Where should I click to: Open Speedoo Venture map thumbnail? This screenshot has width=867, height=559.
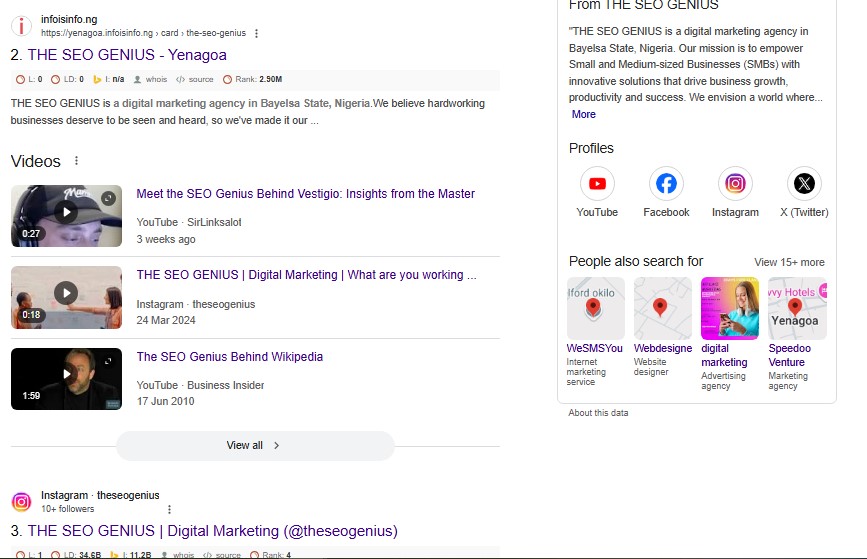(797, 308)
